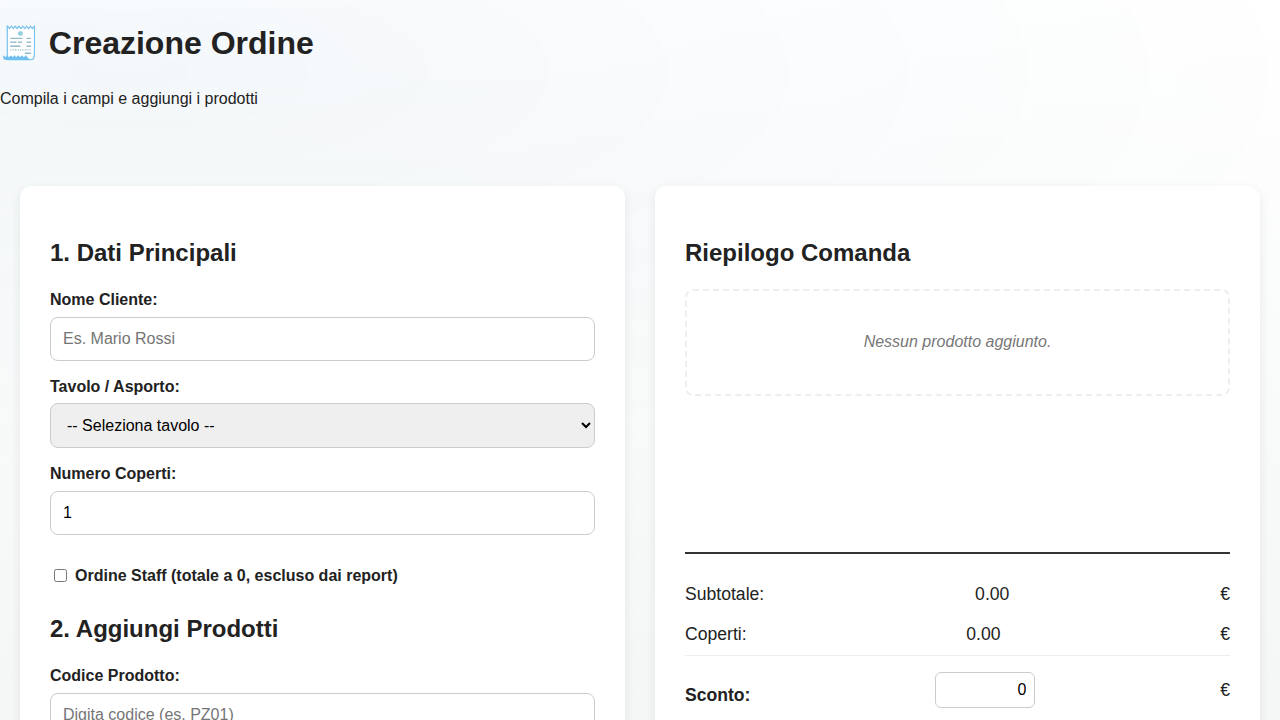Click 'Ordine Staff (totale a 0, escluso dai report)' text

click(x=236, y=576)
